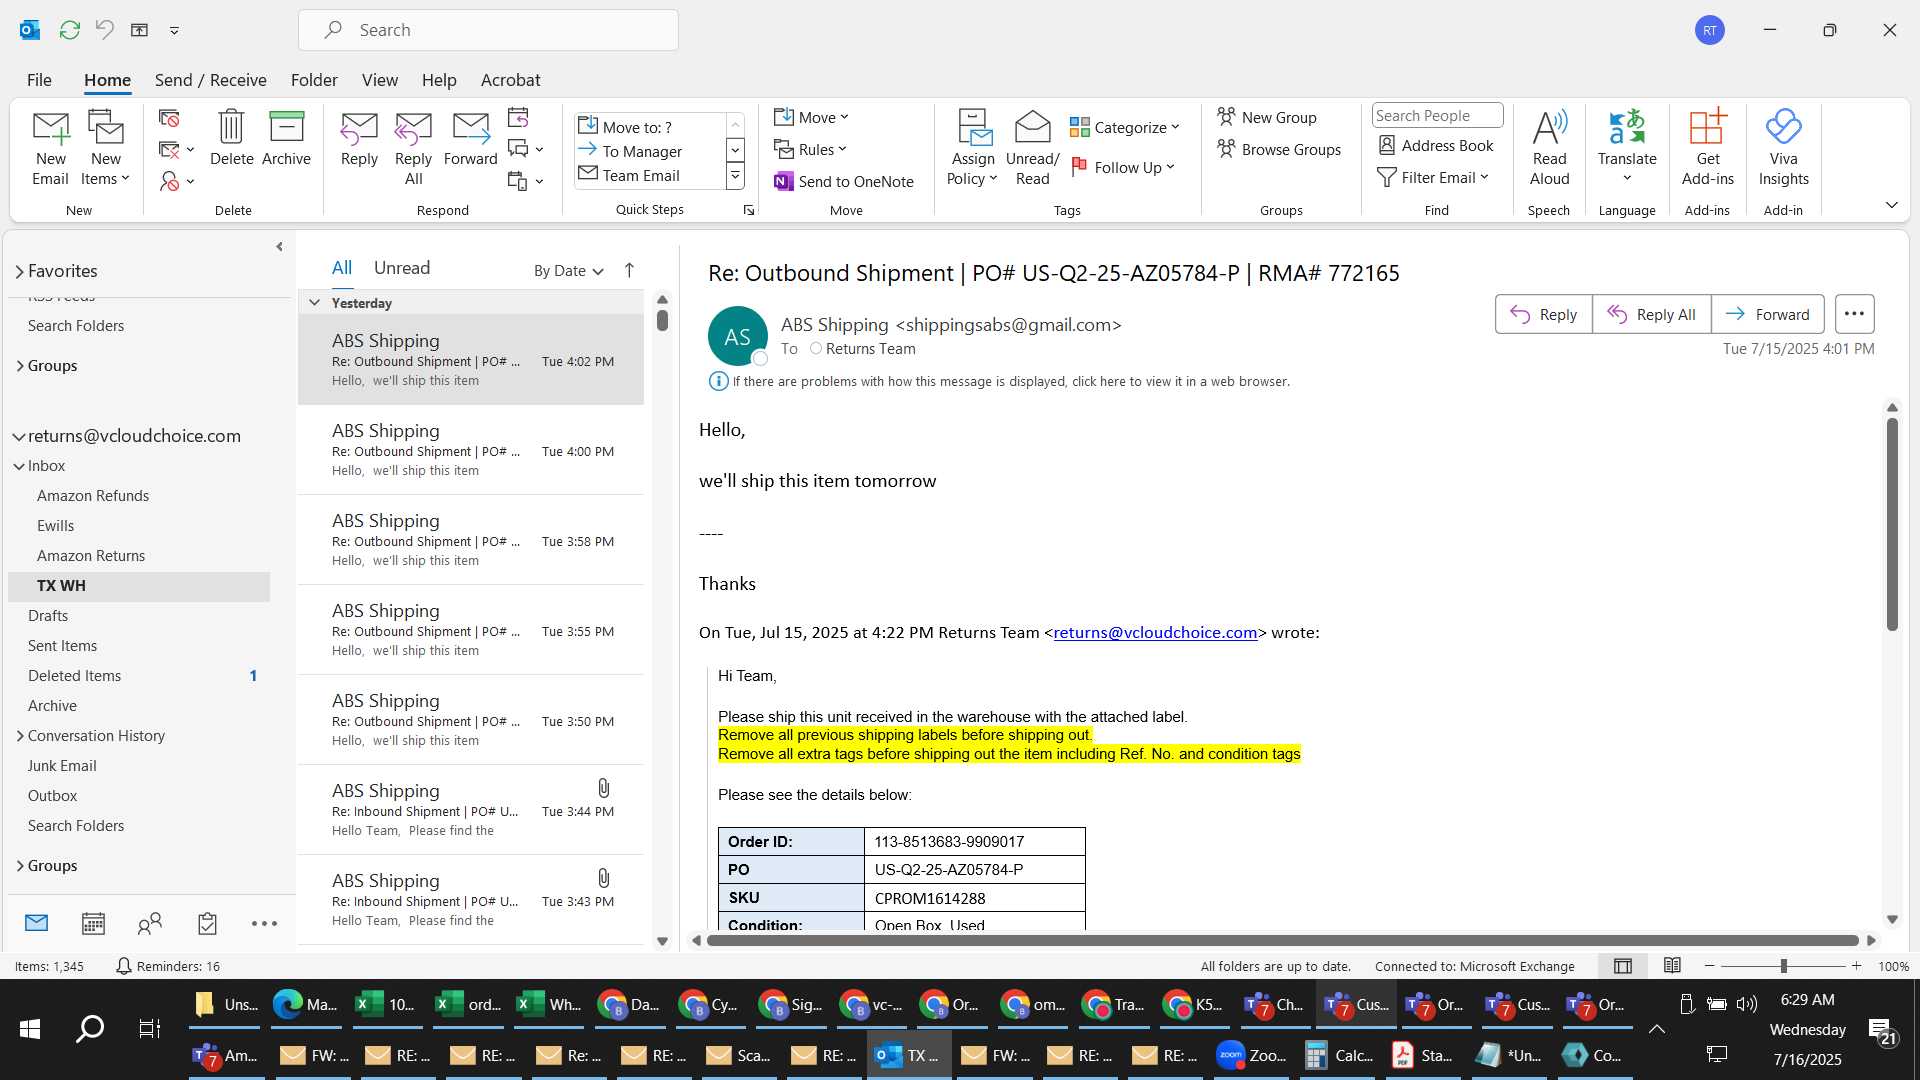This screenshot has width=1920, height=1080.
Task: Reverse sort order arrow in message list
Action: click(x=629, y=270)
